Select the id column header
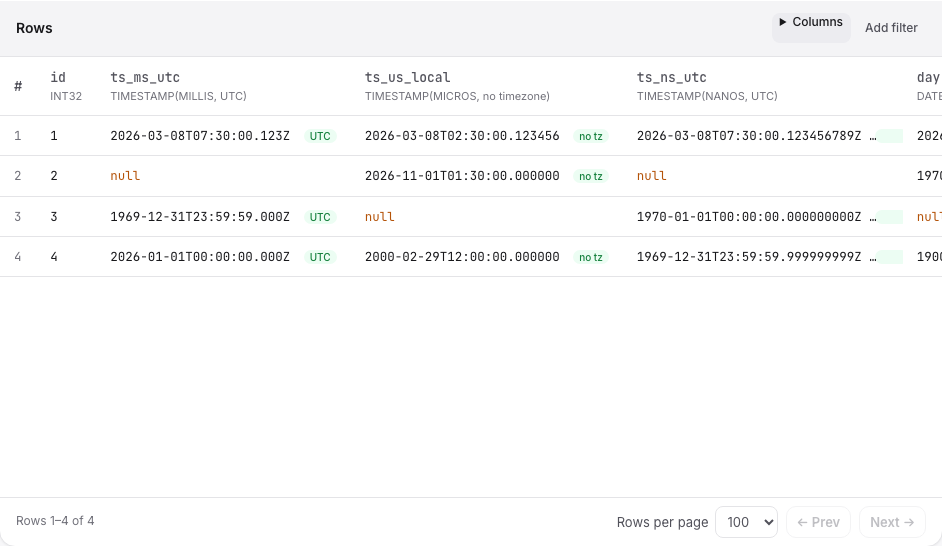Viewport: 942px width, 546px height. 58,77
